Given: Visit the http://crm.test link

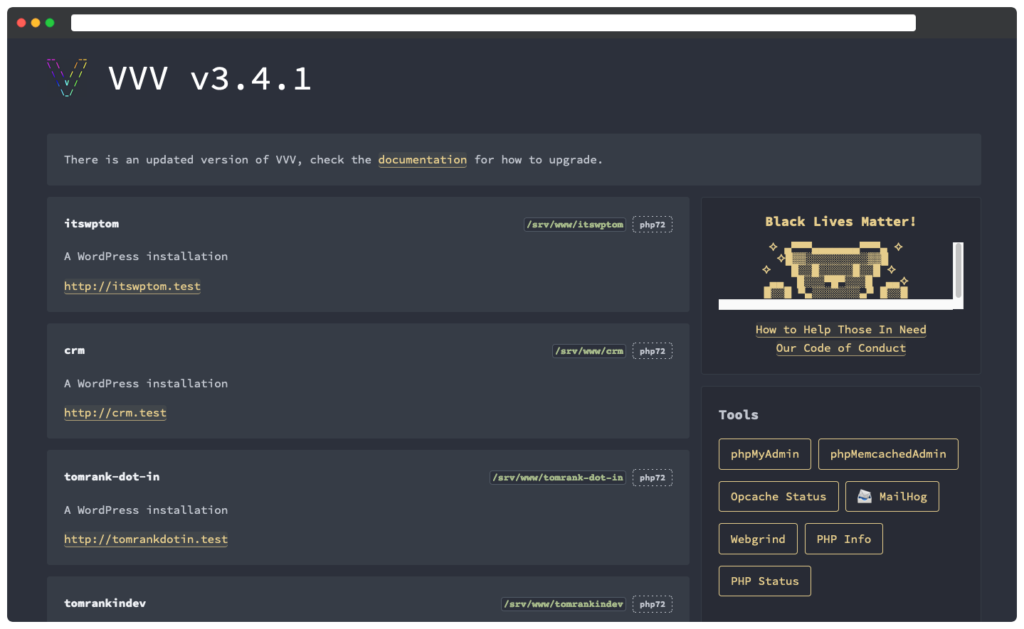Looking at the screenshot, I should (115, 413).
